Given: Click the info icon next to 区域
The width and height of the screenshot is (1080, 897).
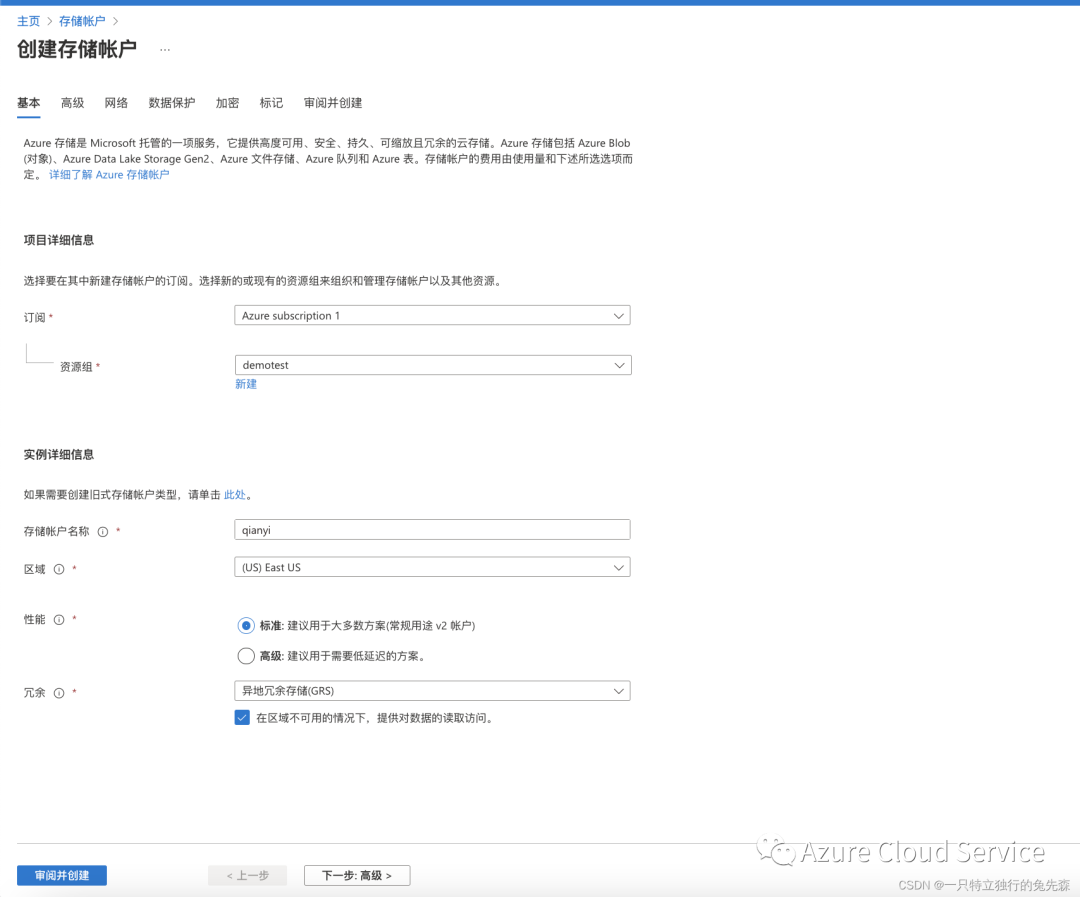Looking at the screenshot, I should (x=59, y=569).
